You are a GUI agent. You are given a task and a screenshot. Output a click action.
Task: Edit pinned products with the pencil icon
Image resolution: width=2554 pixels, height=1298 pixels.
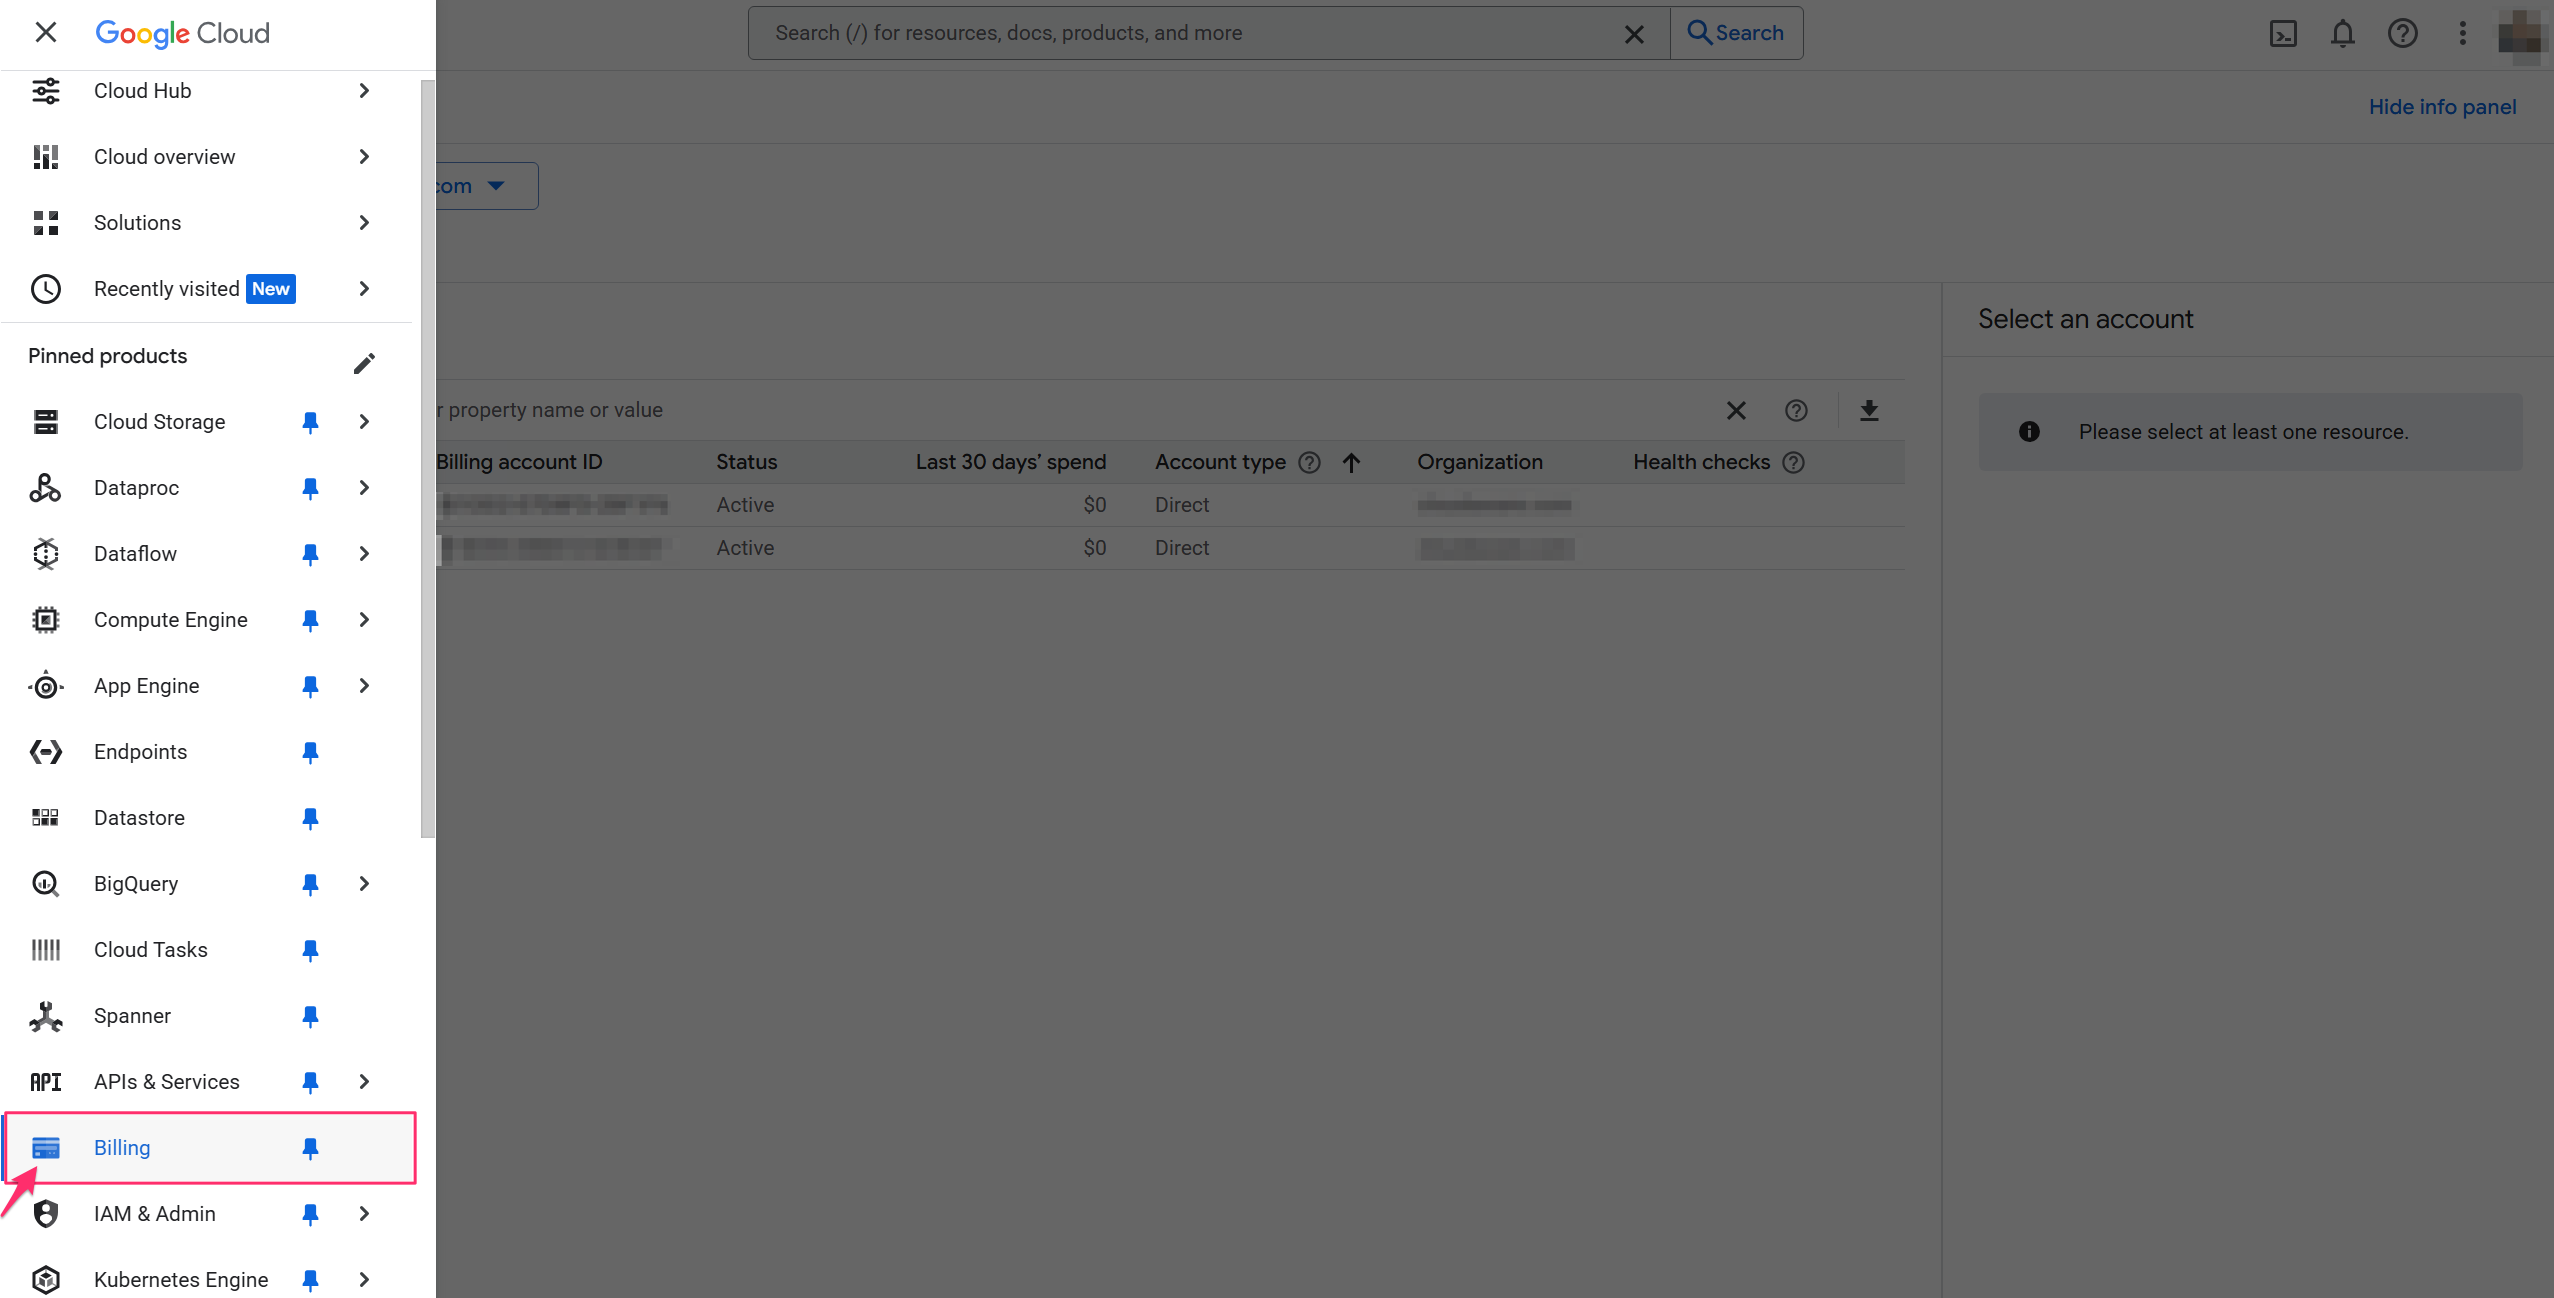pyautogui.click(x=364, y=362)
